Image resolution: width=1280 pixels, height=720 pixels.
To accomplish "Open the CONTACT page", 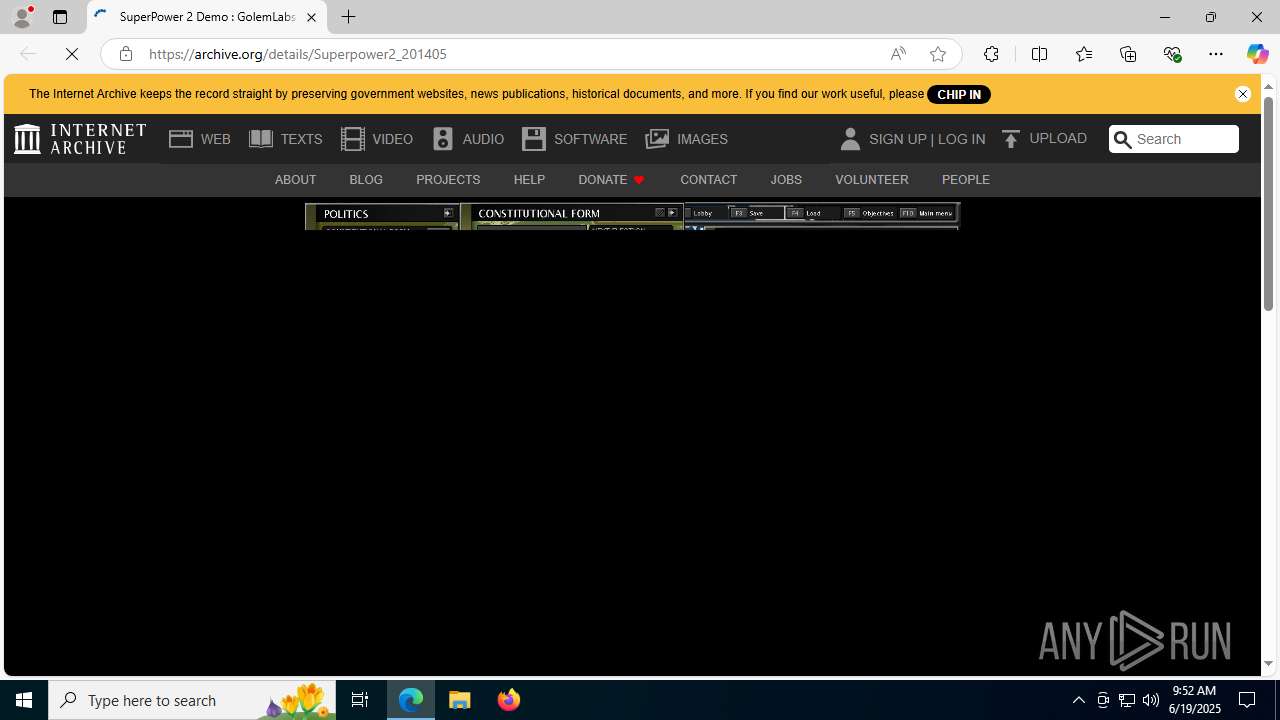I will click(x=708, y=180).
